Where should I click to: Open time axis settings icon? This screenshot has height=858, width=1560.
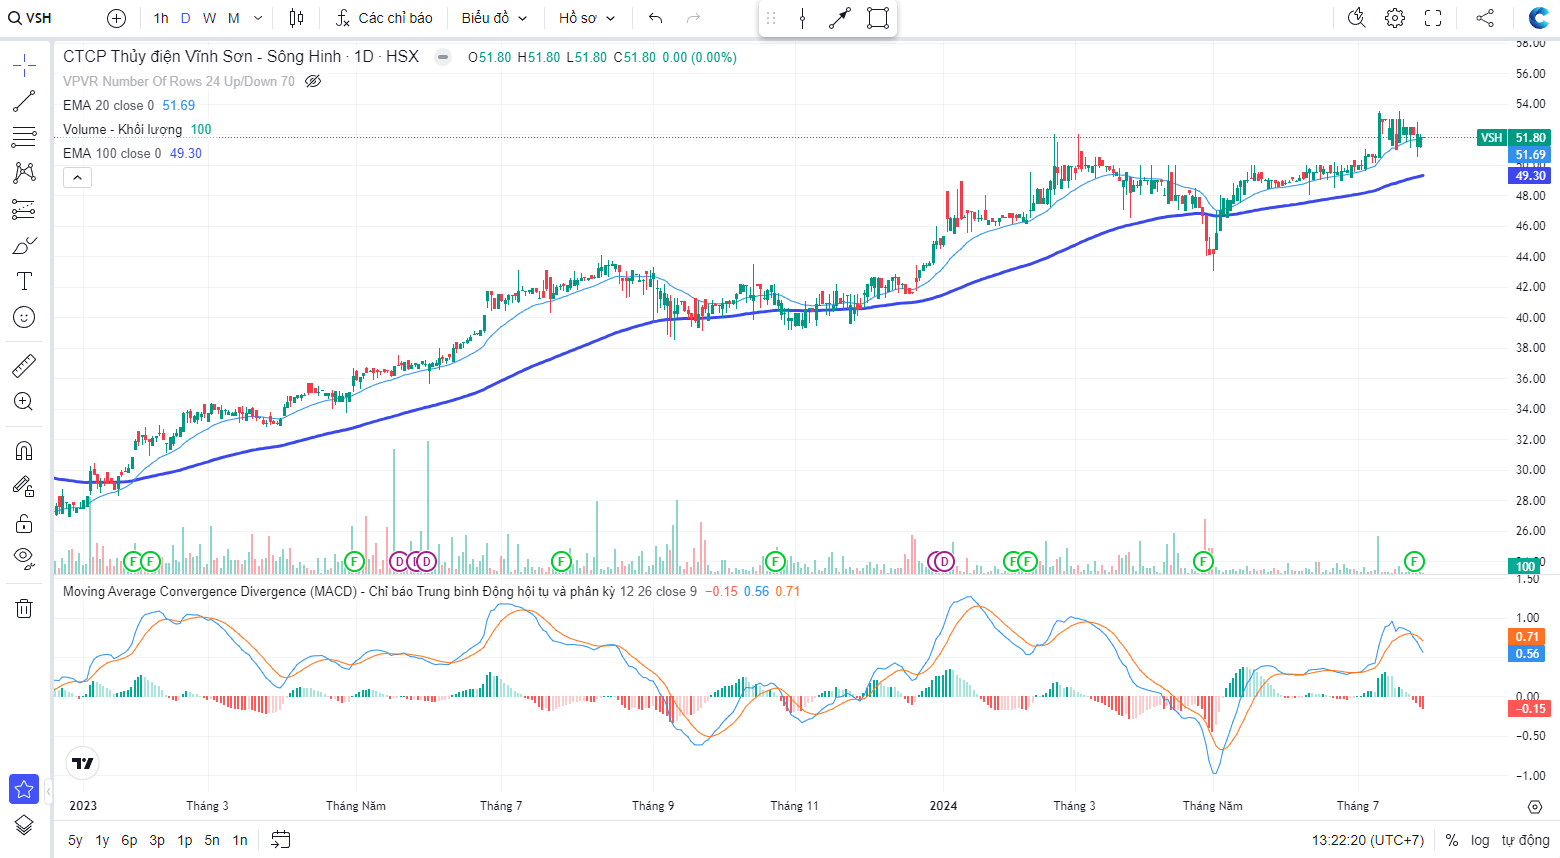click(1535, 806)
